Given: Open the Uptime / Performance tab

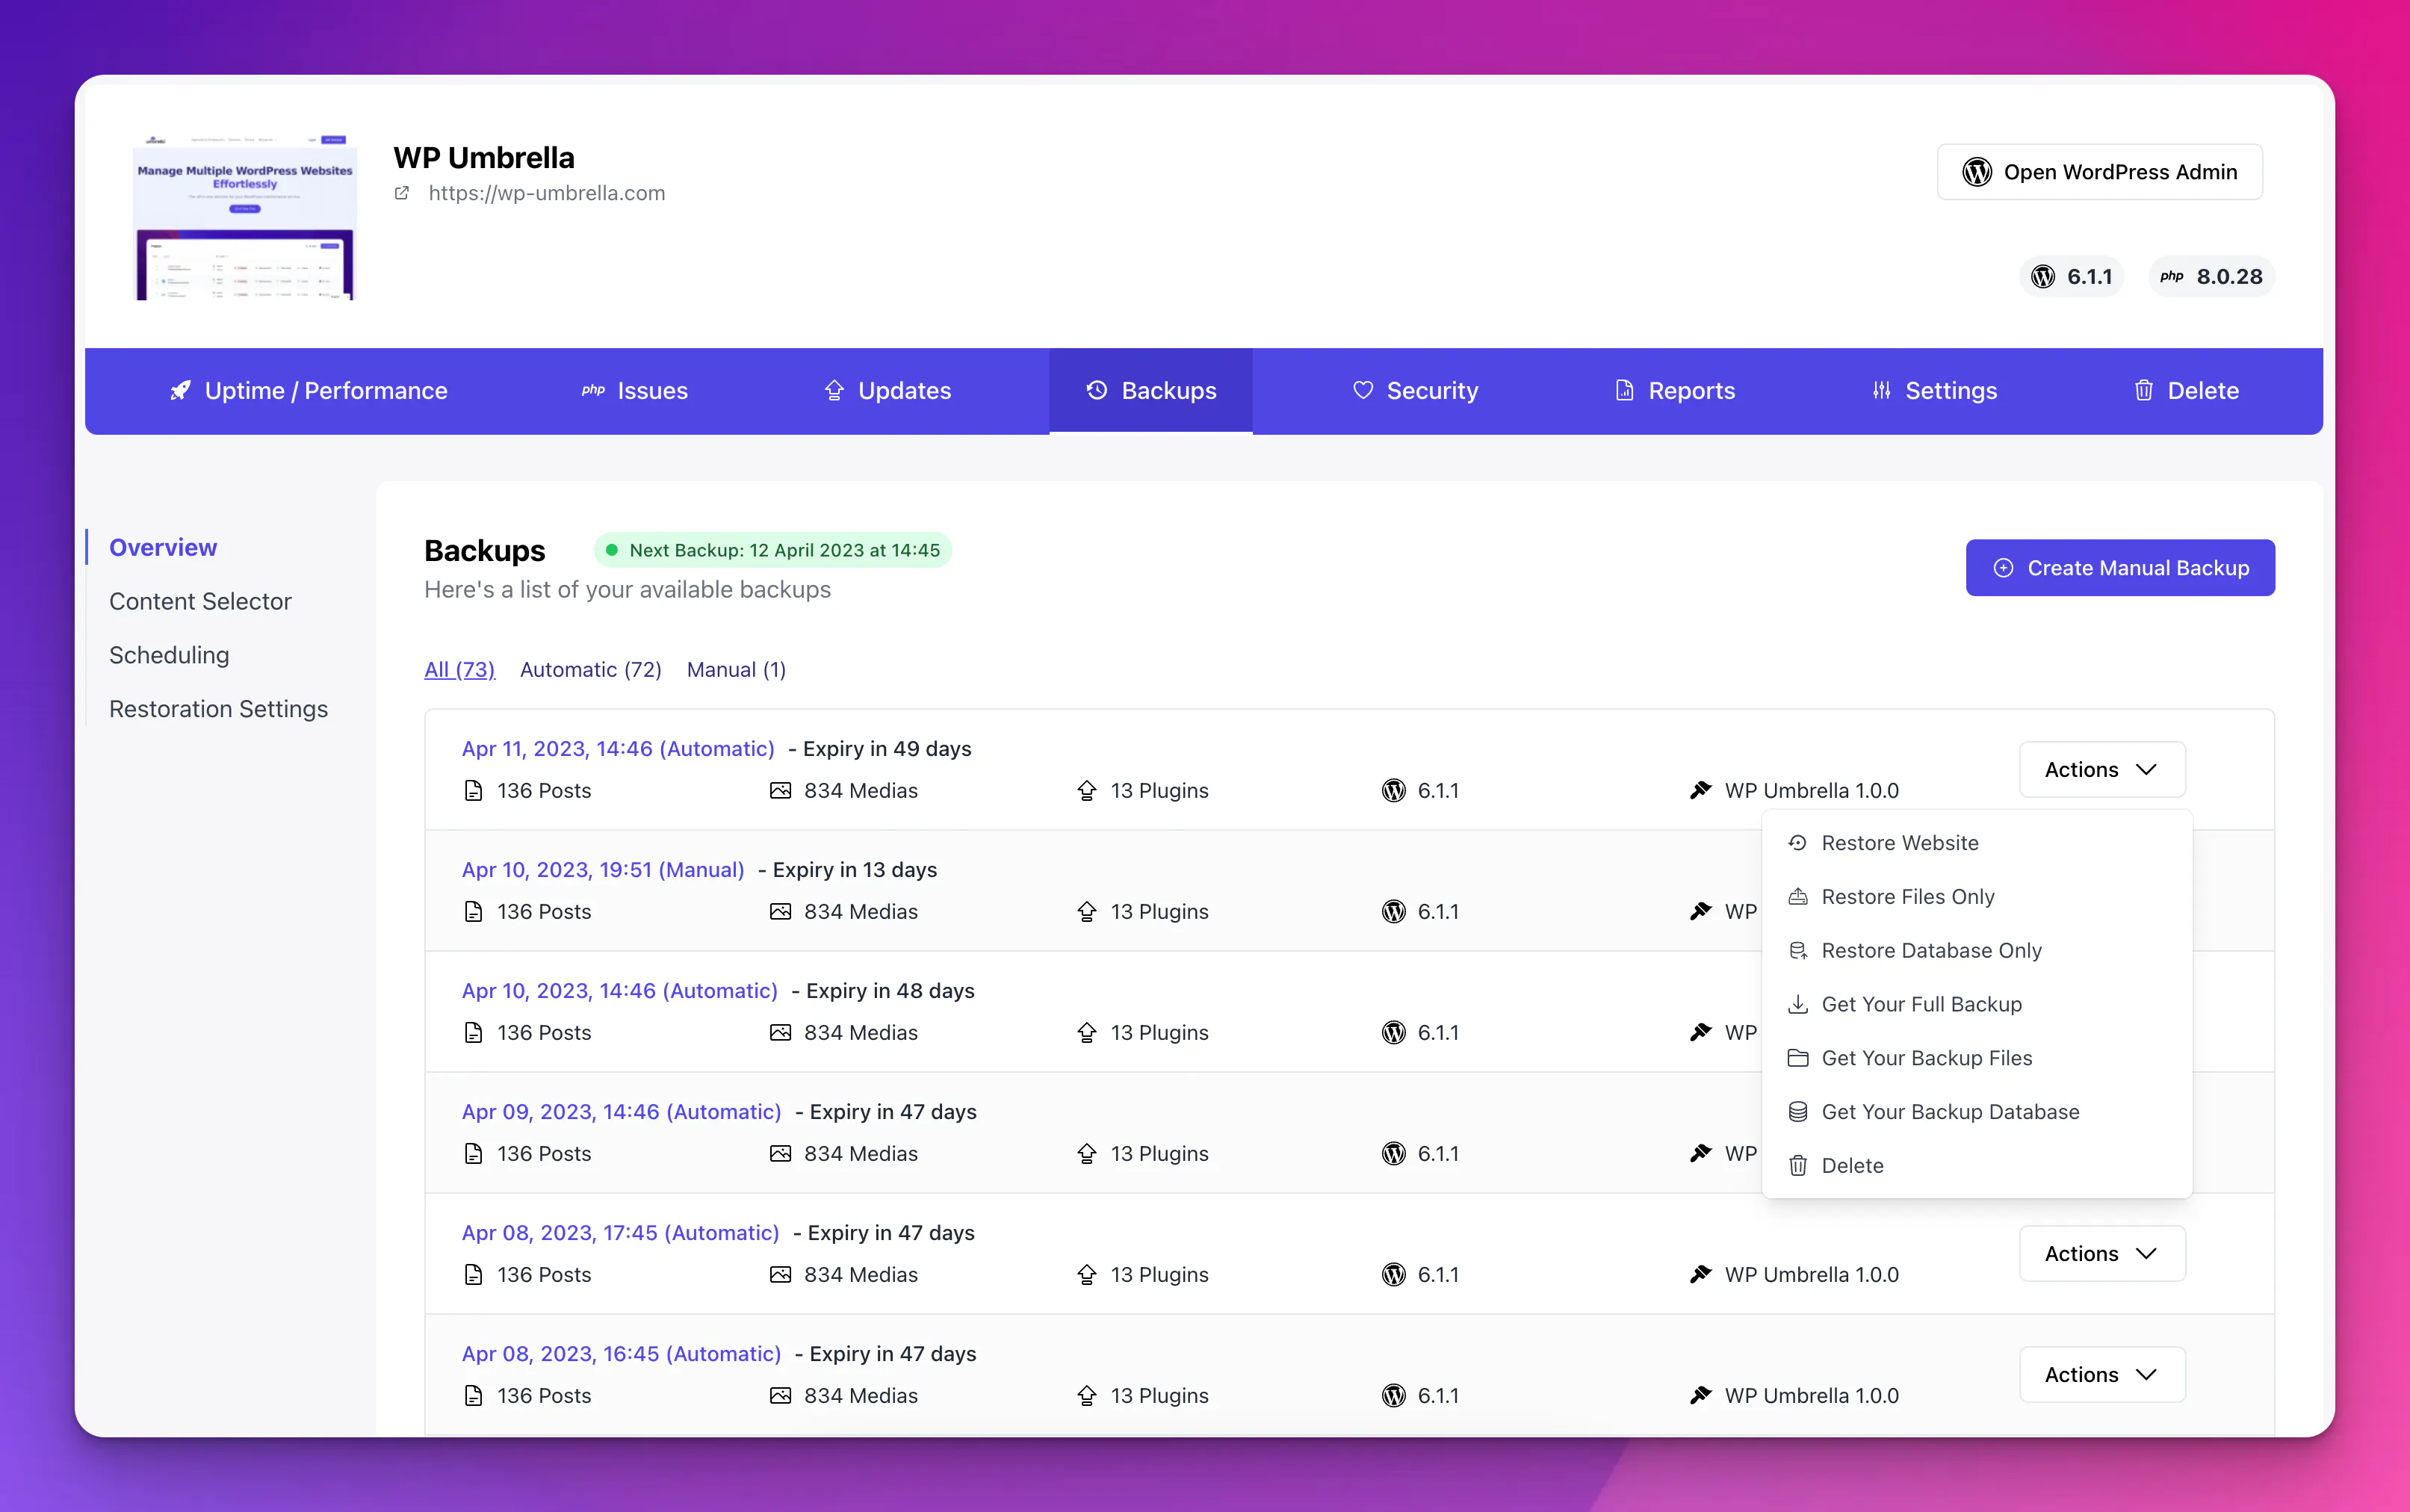Looking at the screenshot, I should (x=308, y=391).
